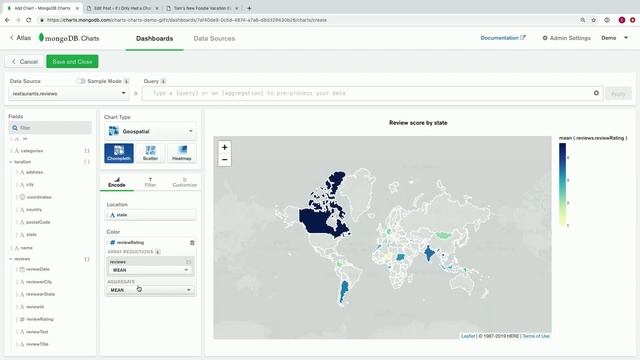Screen dimensions: 640x360
Task: Click the fields filter search box
Action: 50,128
